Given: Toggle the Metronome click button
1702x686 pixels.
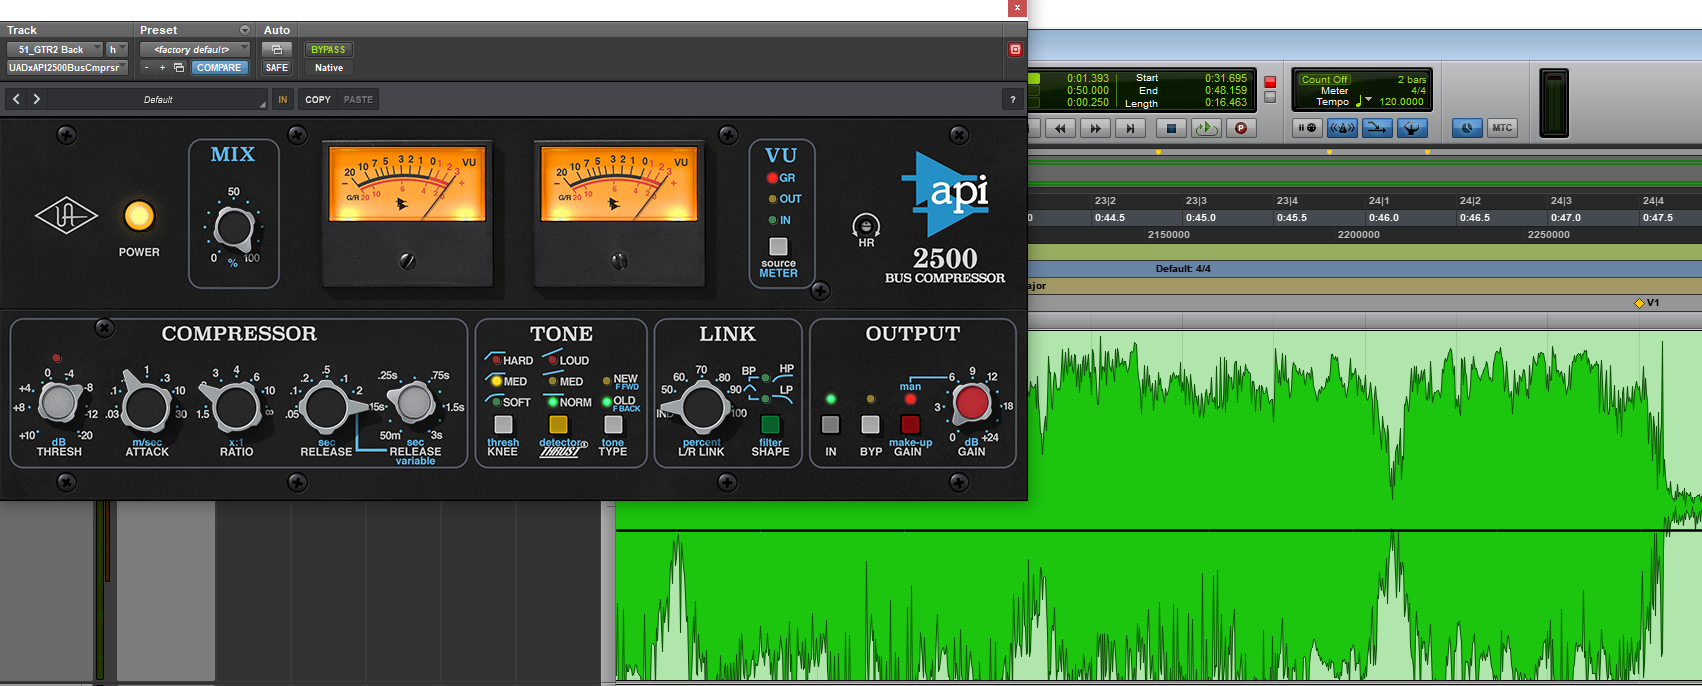Looking at the screenshot, I should (1342, 128).
